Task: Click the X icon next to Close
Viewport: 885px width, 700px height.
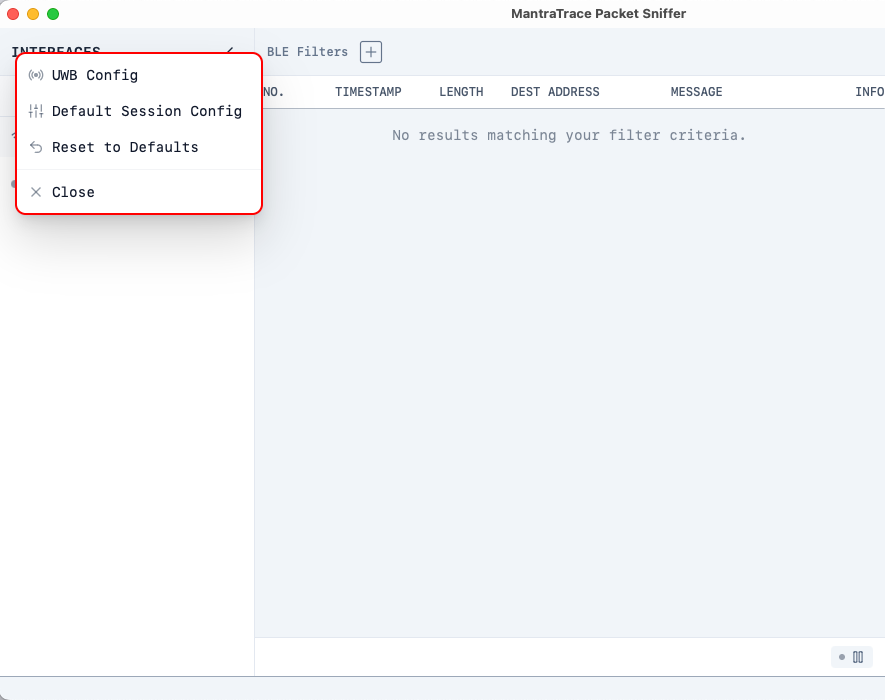Action: pyautogui.click(x=36, y=192)
